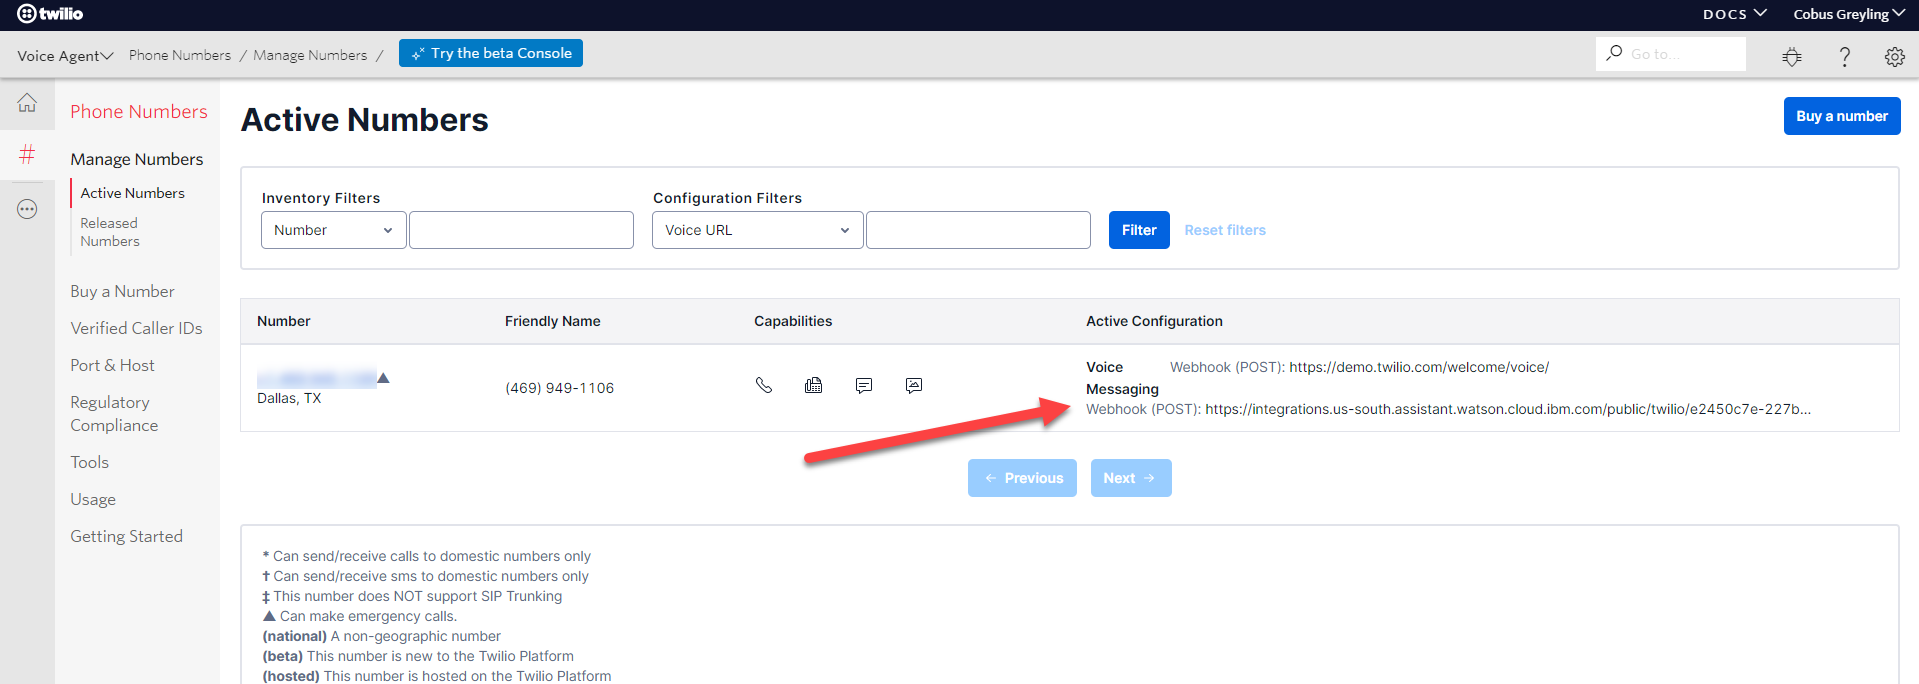Viewport: 1919px width, 684px height.
Task: Click the fax capability icon
Action: (814, 385)
